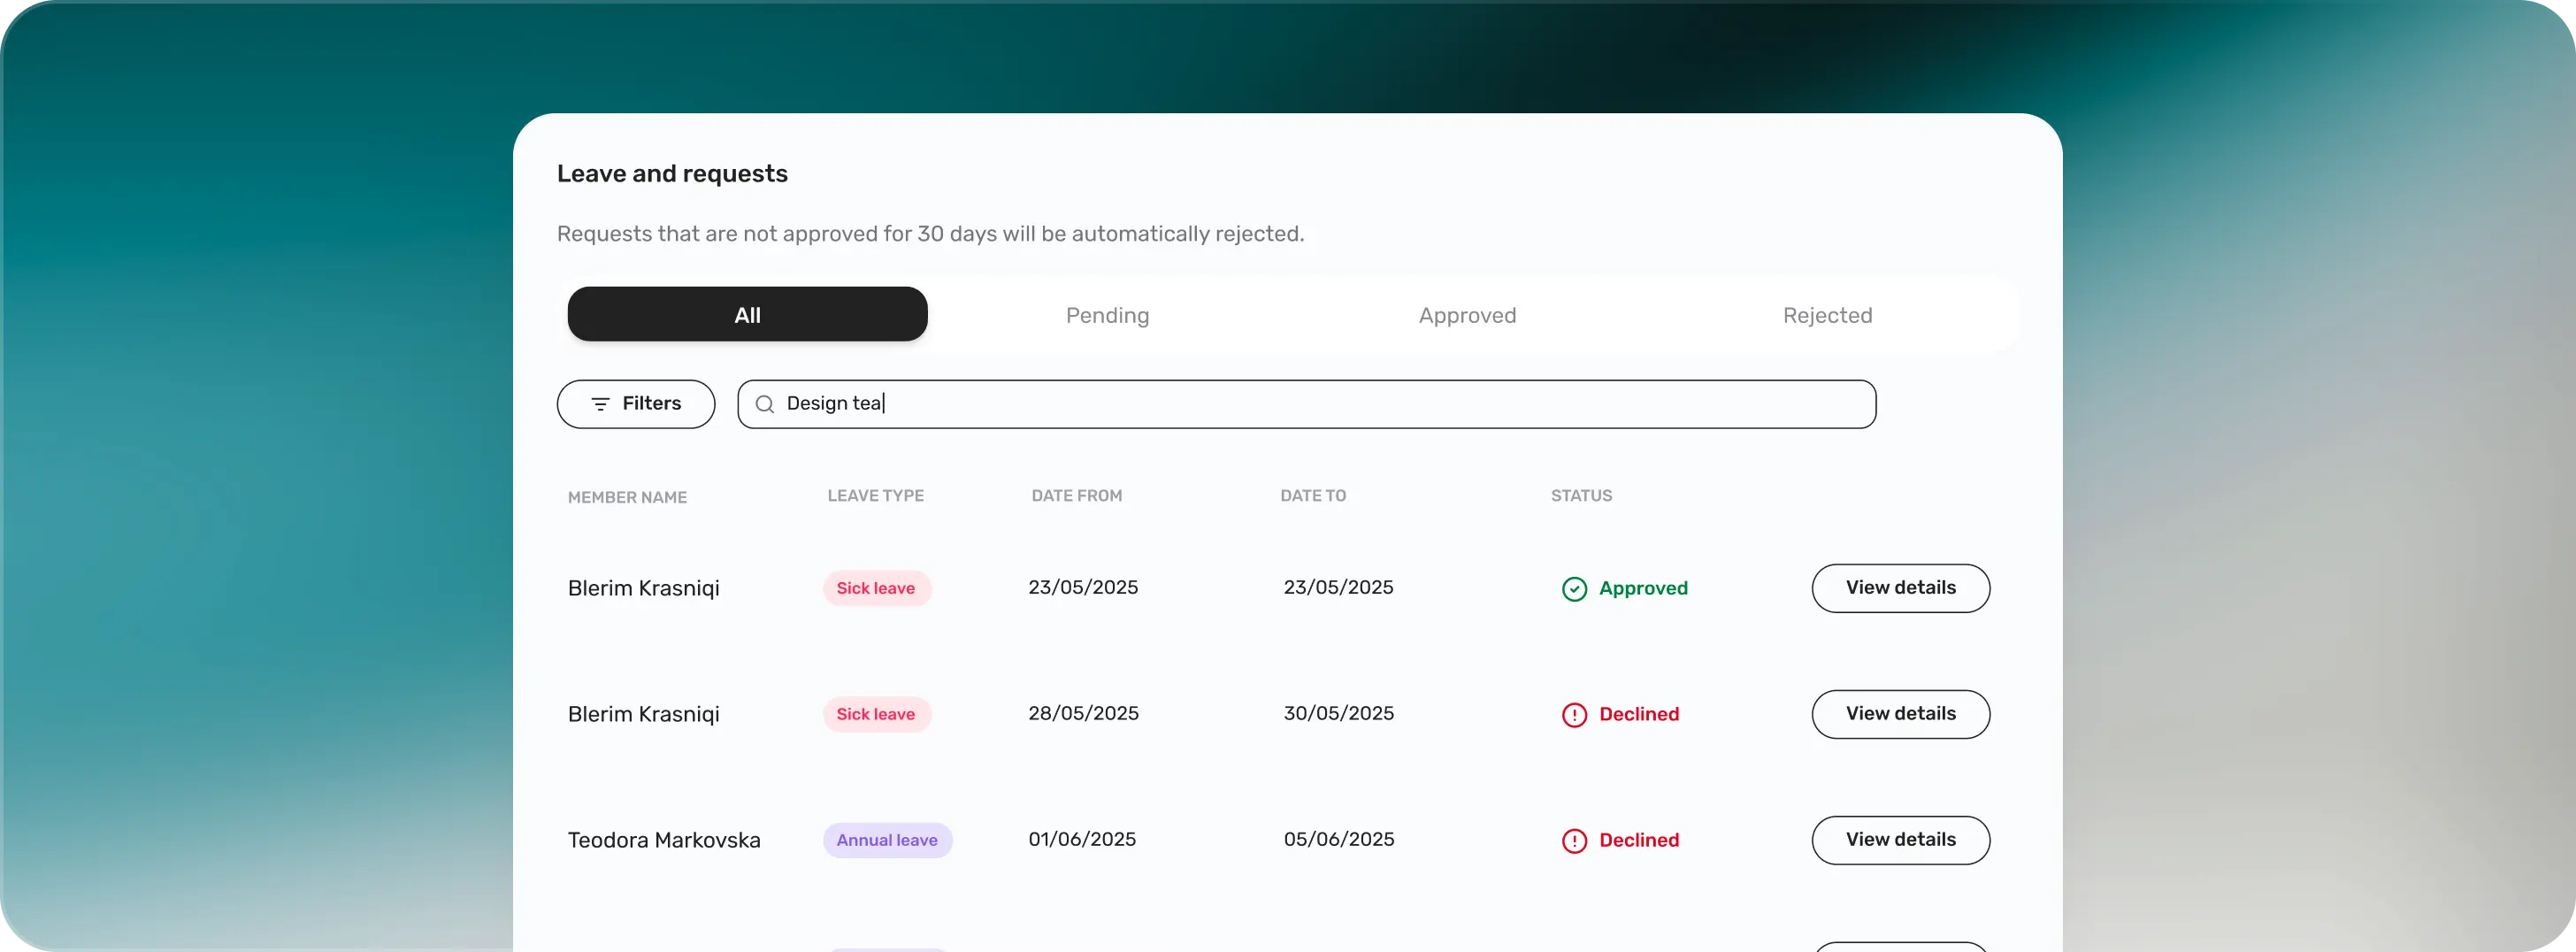Click the green Approved checkmark icon
This screenshot has height=952, width=2576.
[1574, 589]
